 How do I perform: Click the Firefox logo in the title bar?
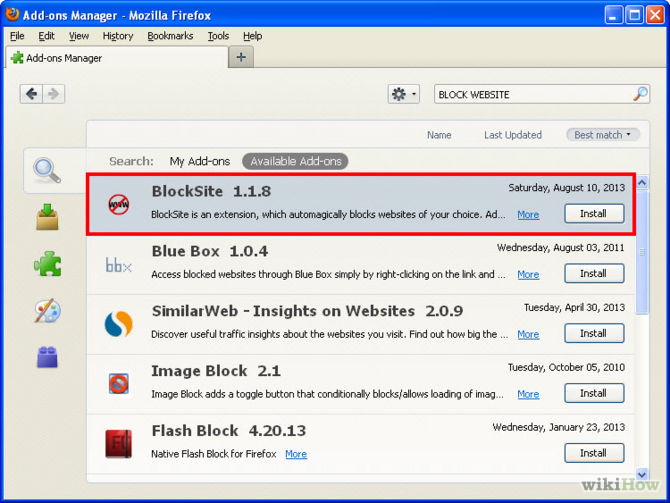tap(12, 14)
